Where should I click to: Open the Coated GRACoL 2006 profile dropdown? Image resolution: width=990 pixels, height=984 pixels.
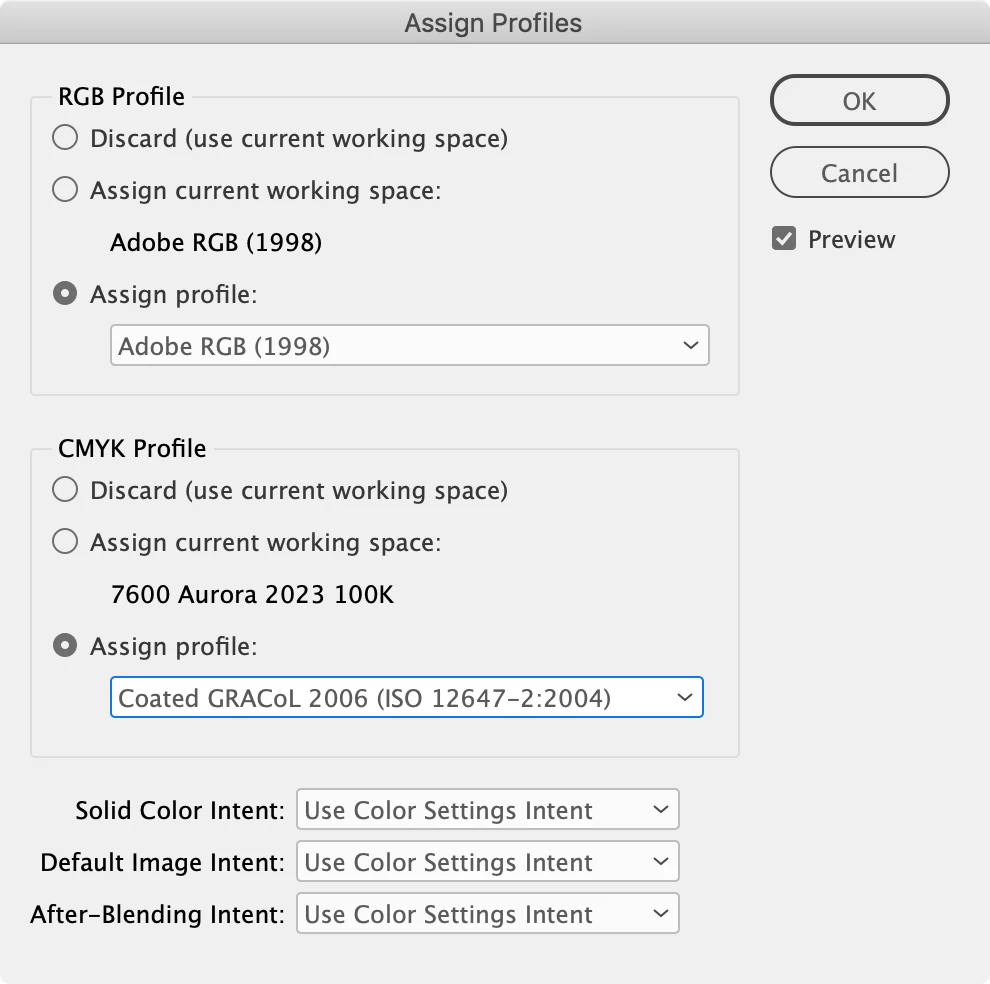407,697
